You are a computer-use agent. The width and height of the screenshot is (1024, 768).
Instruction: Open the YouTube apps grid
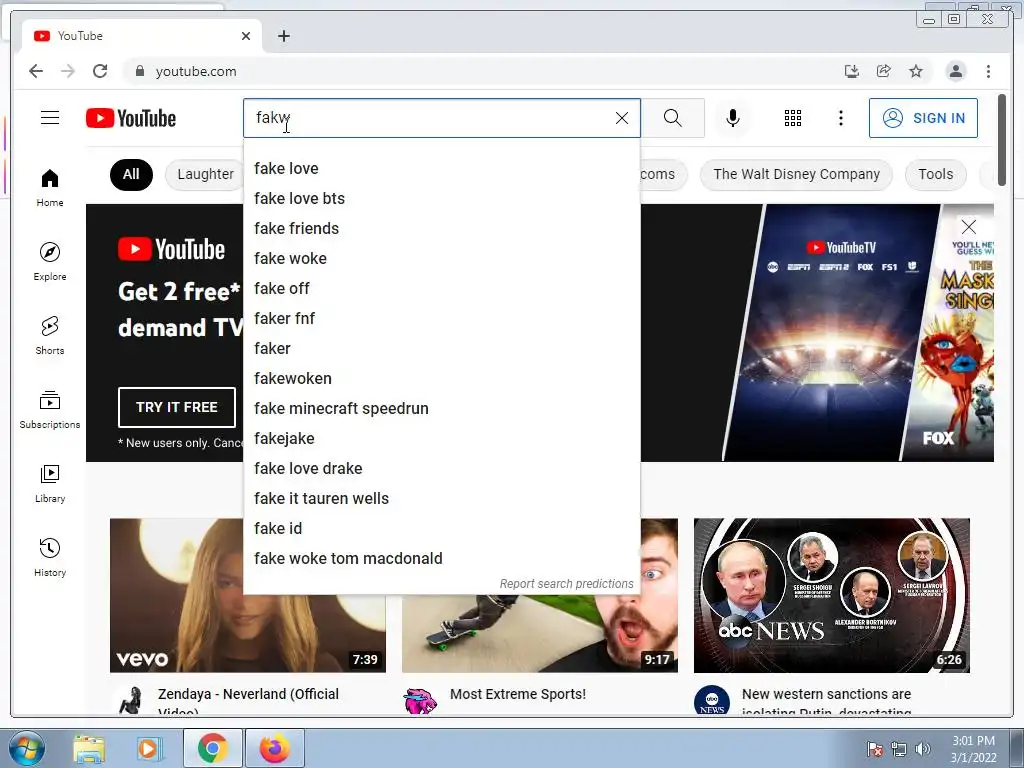click(x=793, y=118)
